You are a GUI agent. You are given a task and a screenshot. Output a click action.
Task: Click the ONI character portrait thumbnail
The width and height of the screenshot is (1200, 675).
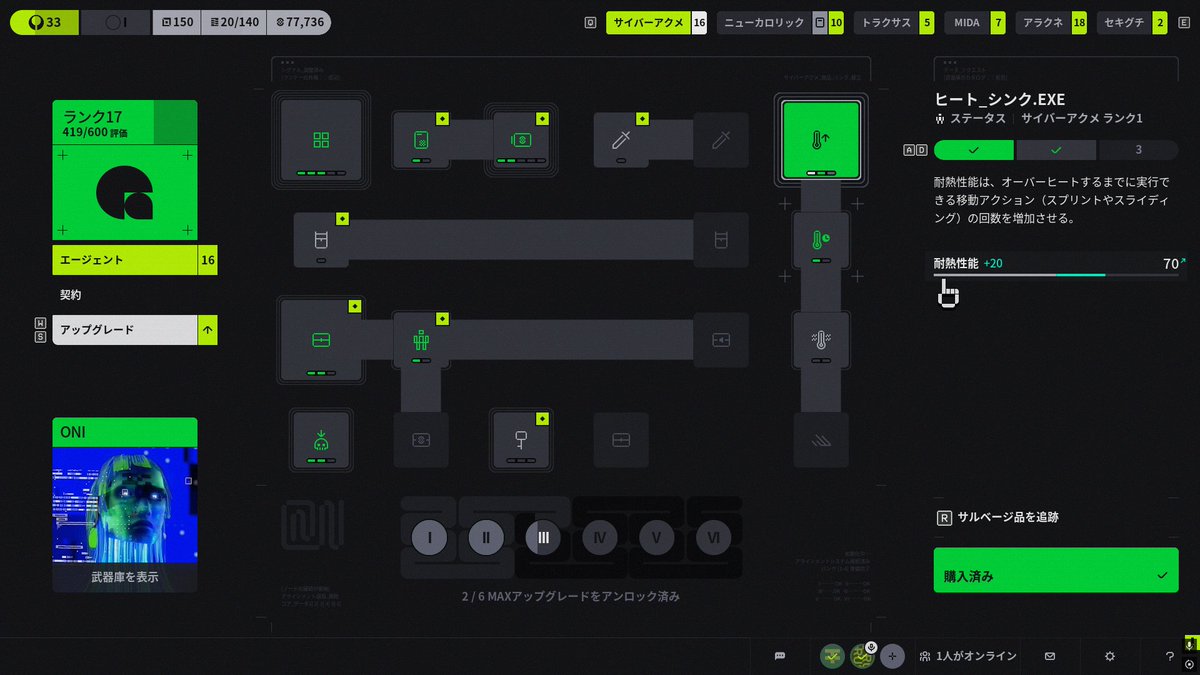click(x=125, y=503)
